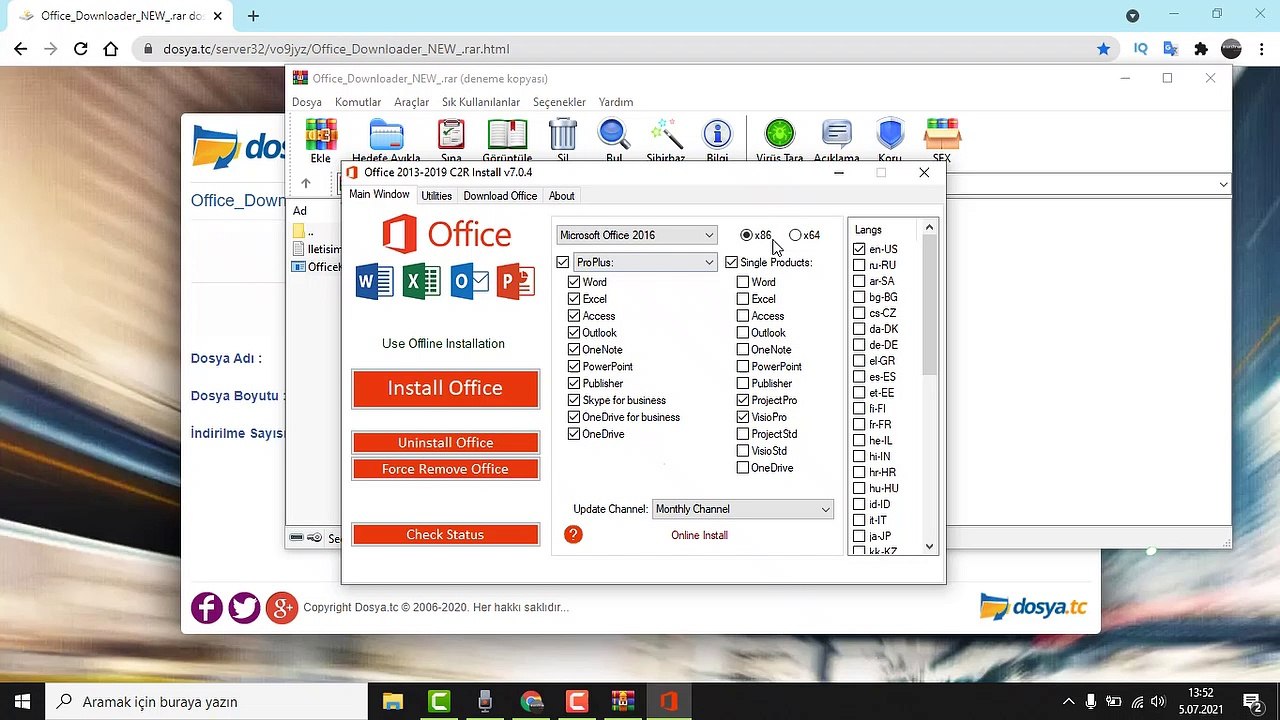
Task: Launch the Sihirbaz wizard wand icon
Action: pos(665,135)
